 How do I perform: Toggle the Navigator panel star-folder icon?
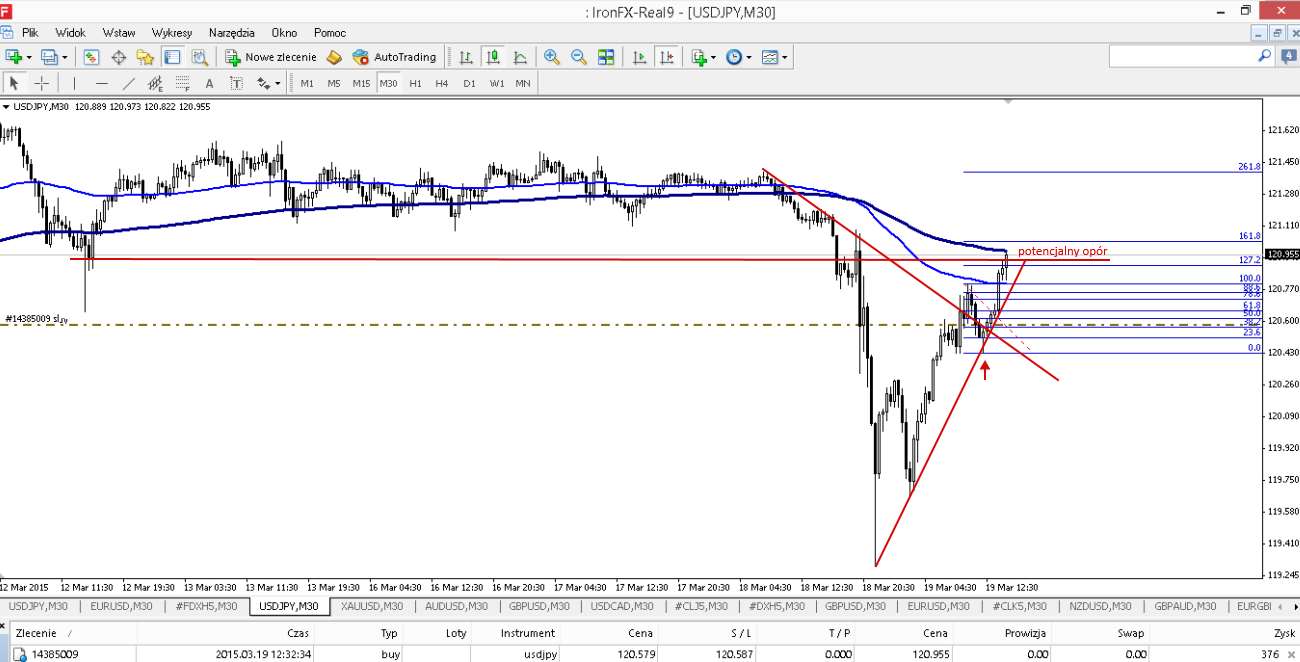(146, 57)
